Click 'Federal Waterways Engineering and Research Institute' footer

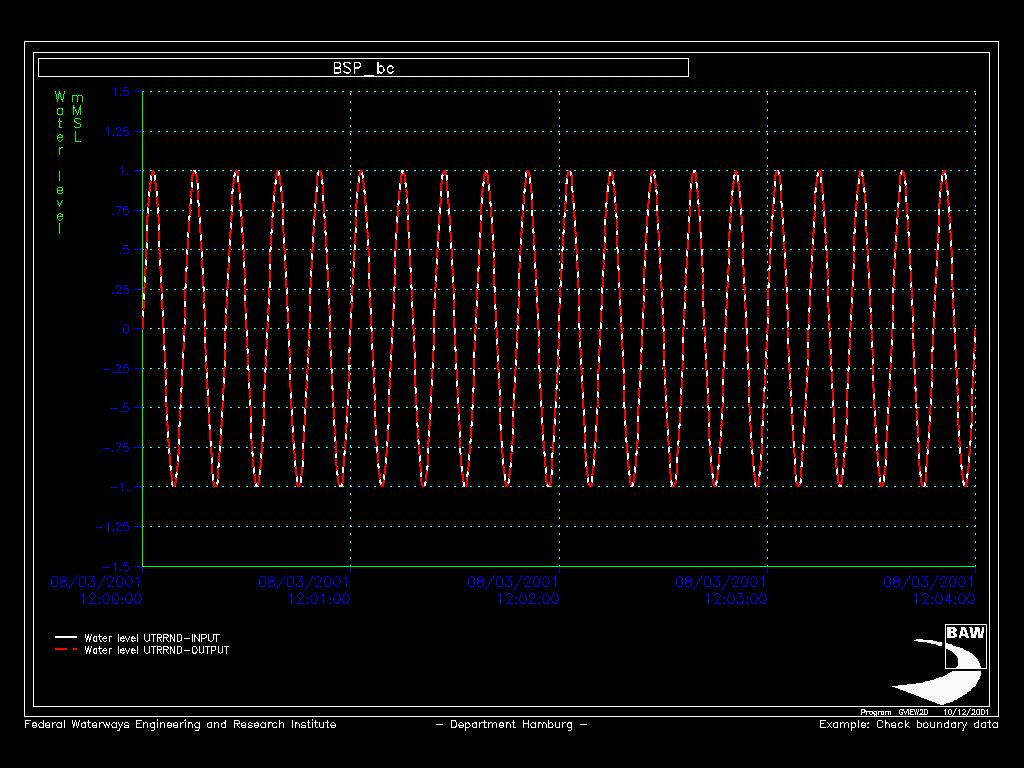[x=180, y=724]
